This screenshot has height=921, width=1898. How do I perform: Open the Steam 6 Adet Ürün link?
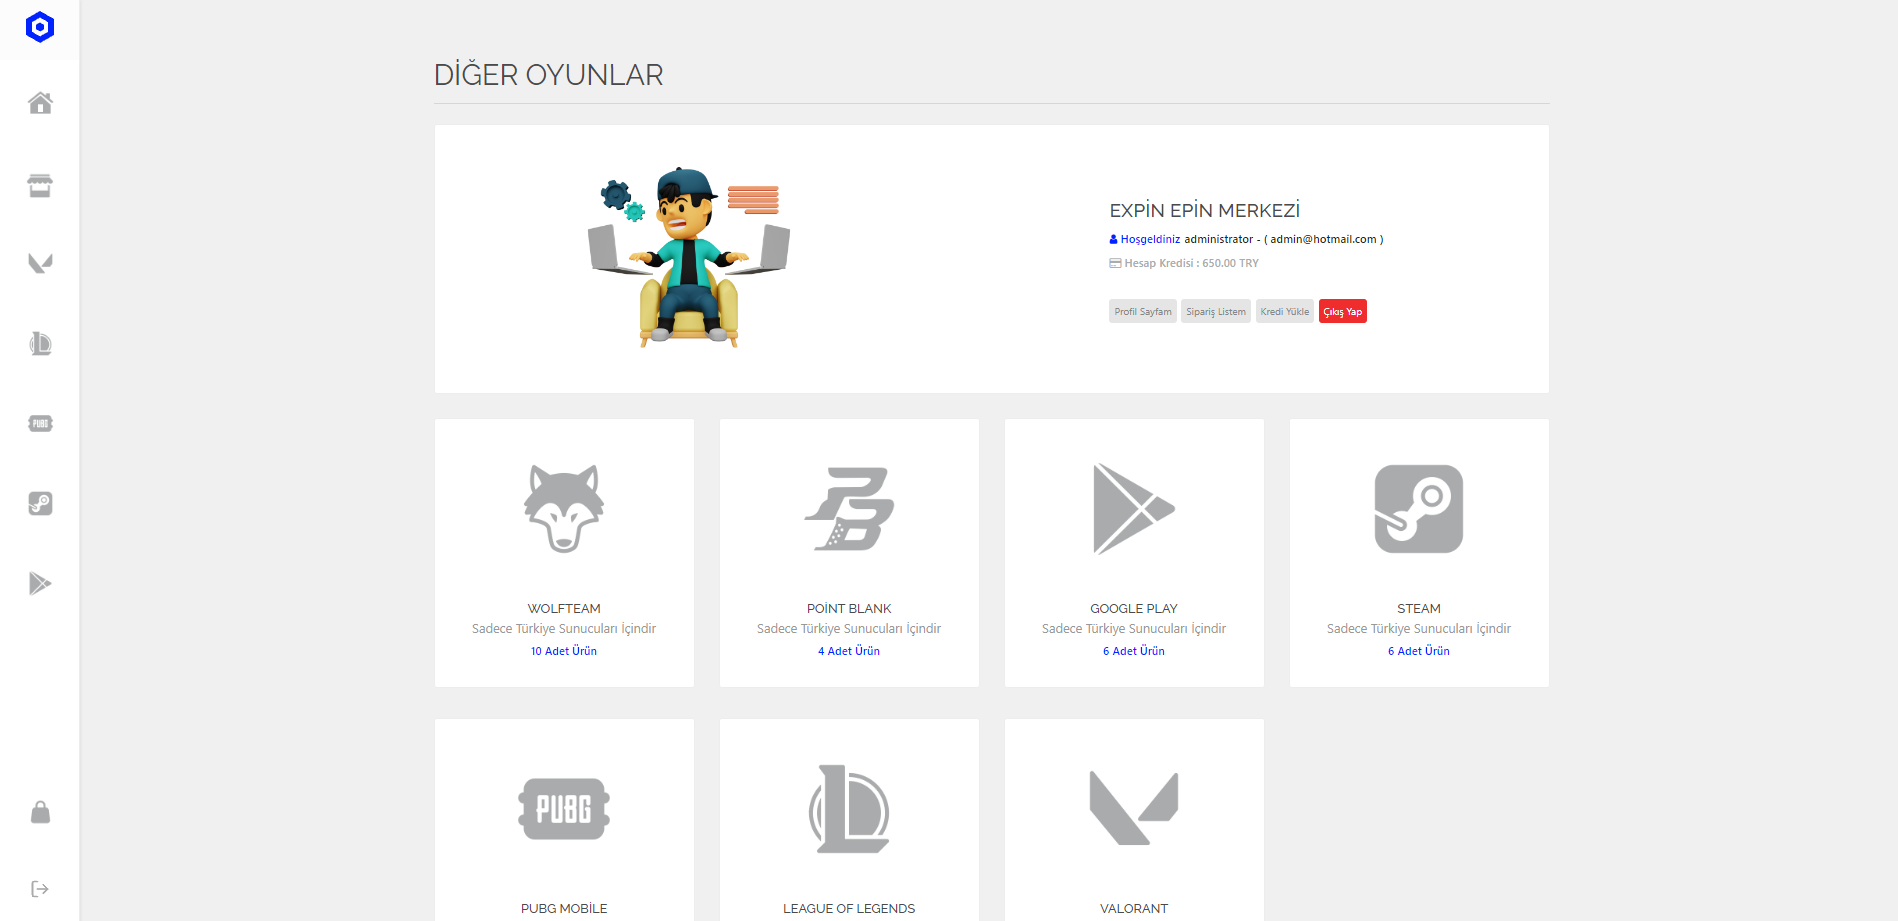(1419, 651)
